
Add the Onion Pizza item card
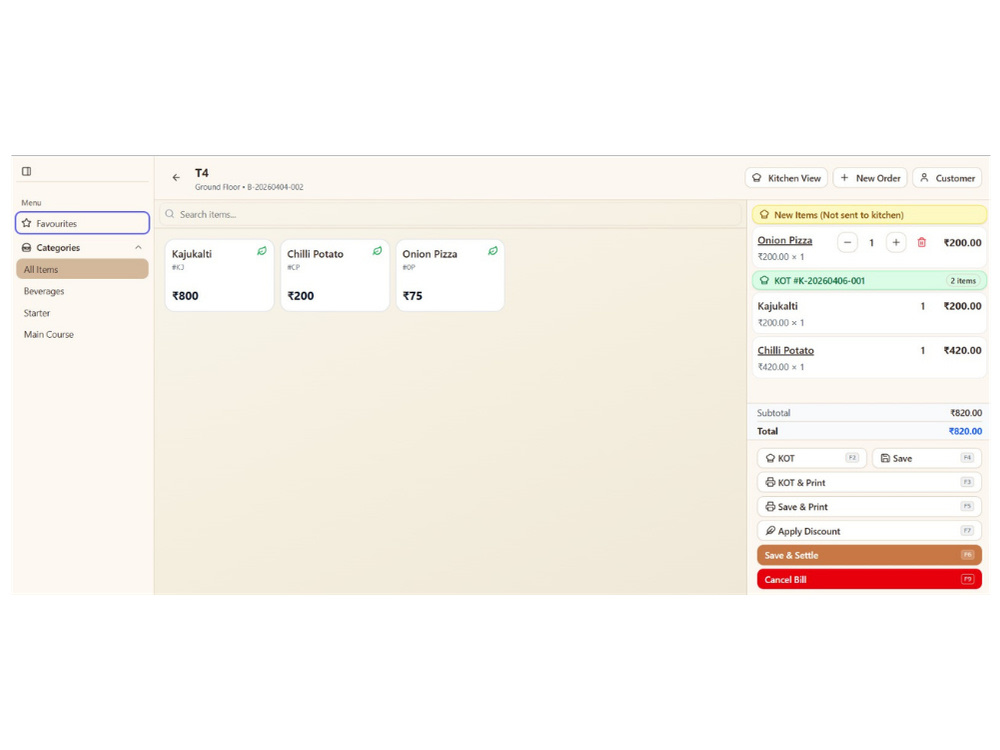click(450, 276)
